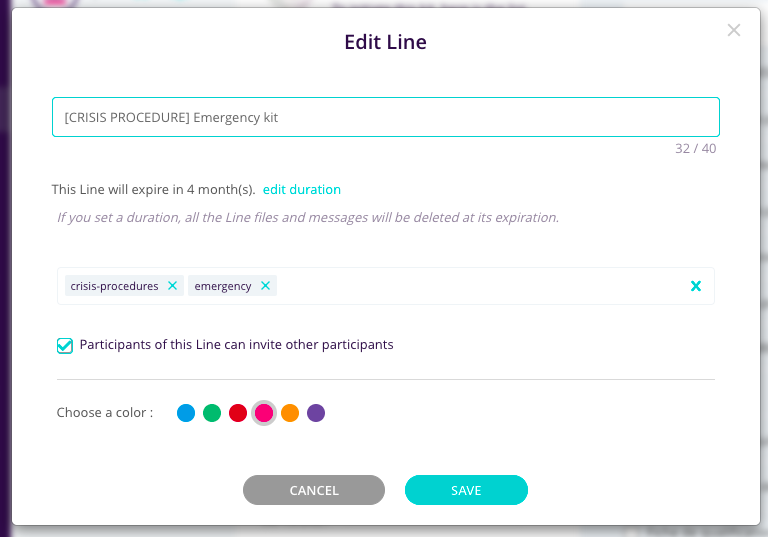Set the Line color to orange
The width and height of the screenshot is (768, 537).
[290, 413]
